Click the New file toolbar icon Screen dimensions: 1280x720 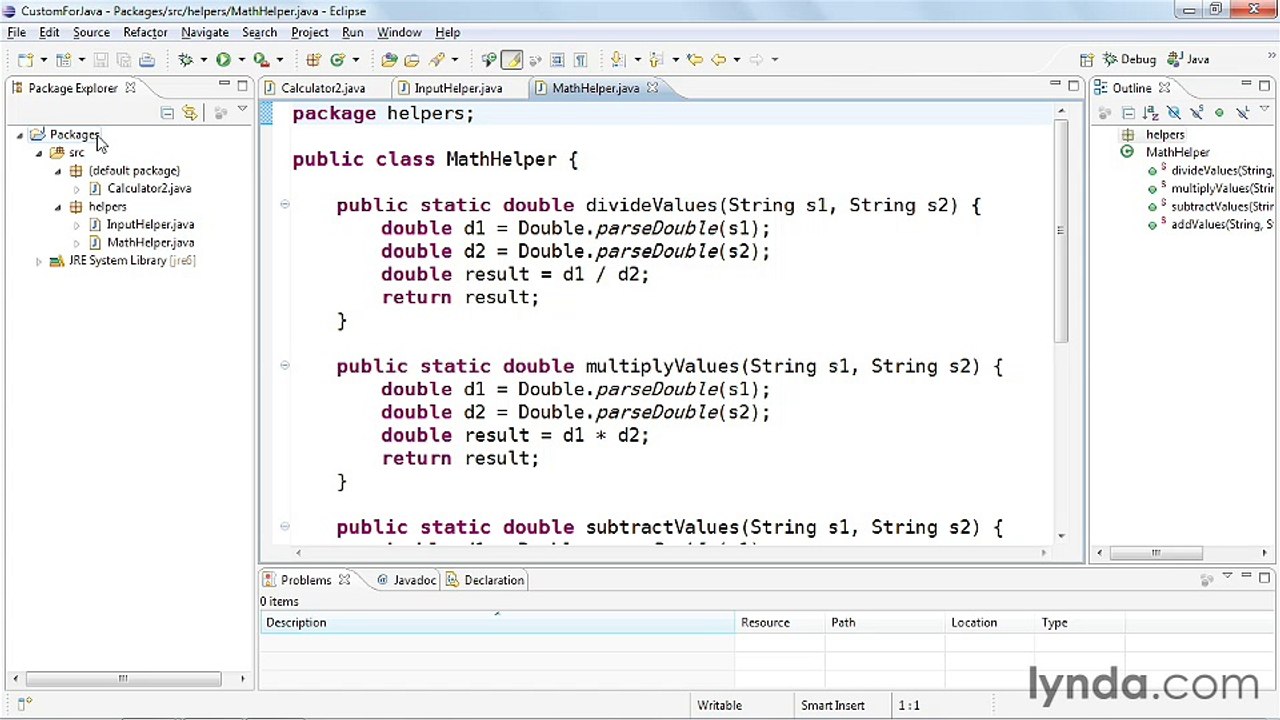click(24, 60)
